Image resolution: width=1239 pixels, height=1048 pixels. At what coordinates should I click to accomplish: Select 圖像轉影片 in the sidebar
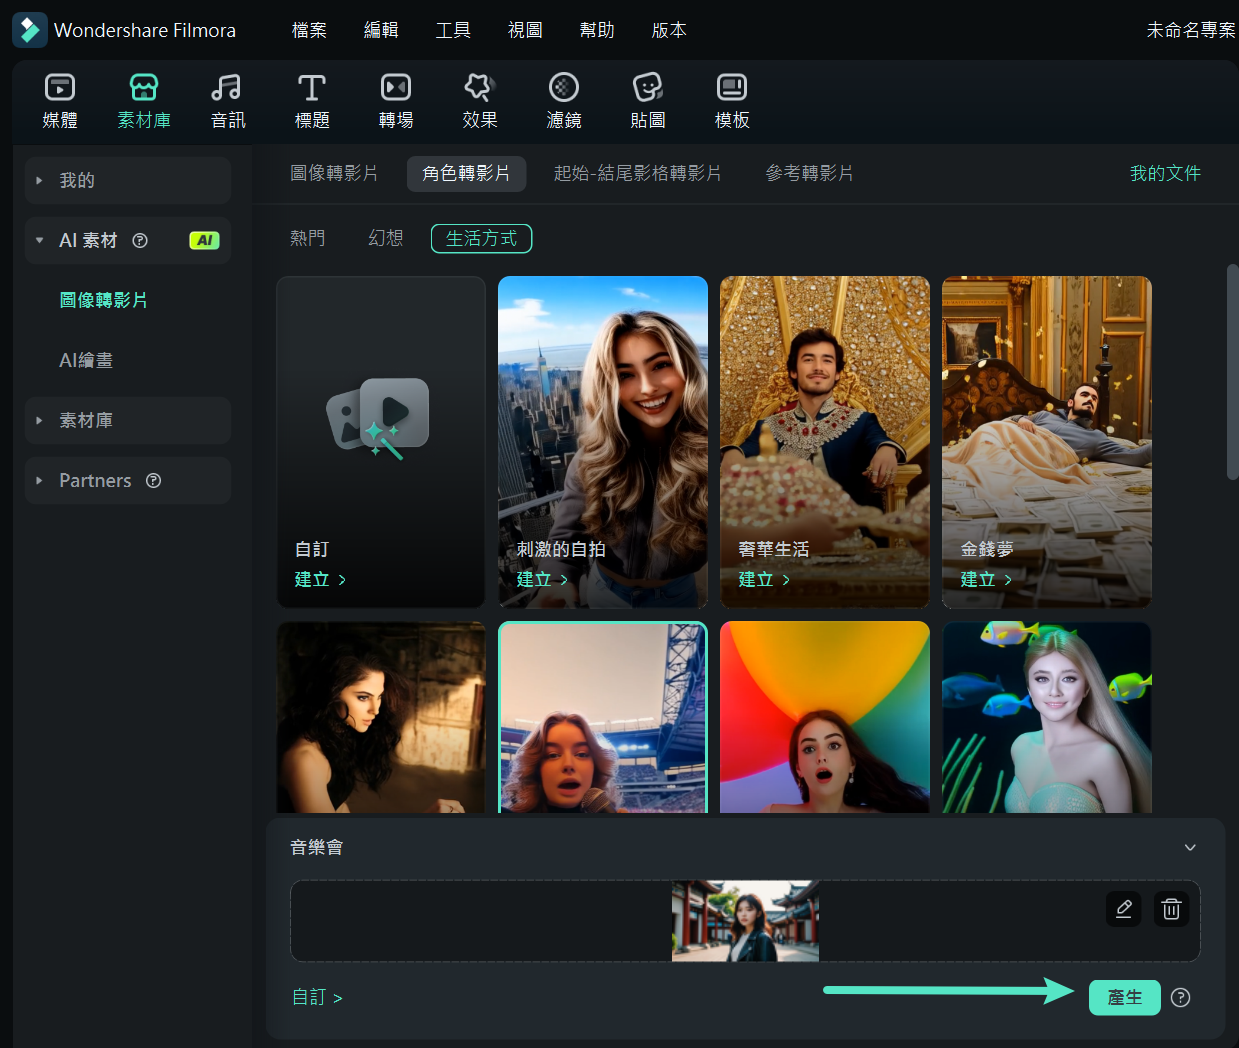[x=104, y=300]
